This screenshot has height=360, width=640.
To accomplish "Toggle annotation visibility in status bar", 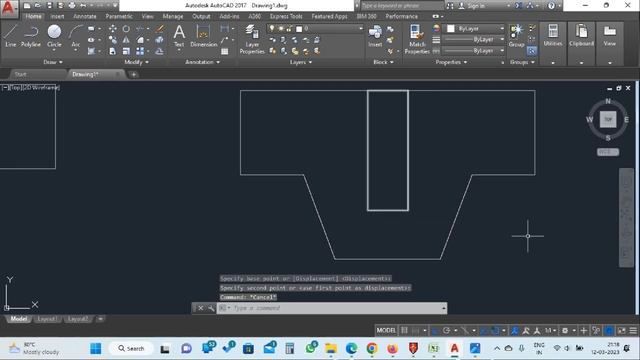I will [515, 330].
